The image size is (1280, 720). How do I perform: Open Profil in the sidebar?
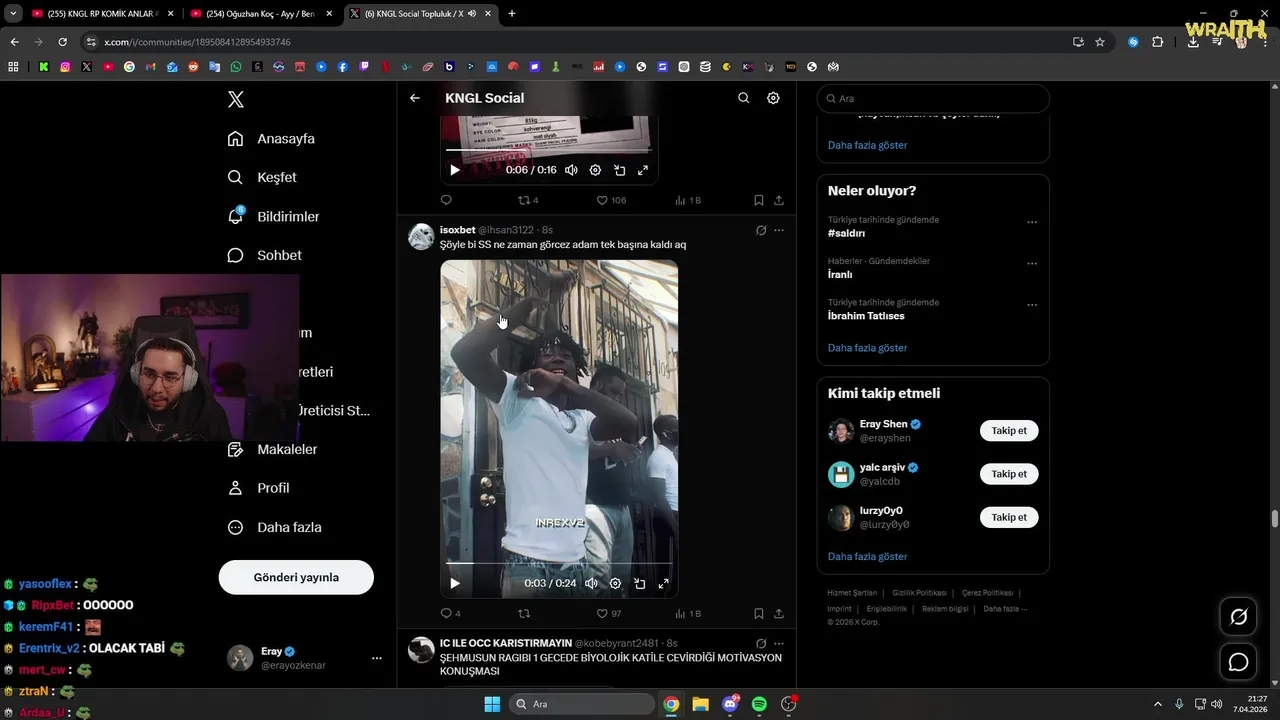click(x=258, y=488)
